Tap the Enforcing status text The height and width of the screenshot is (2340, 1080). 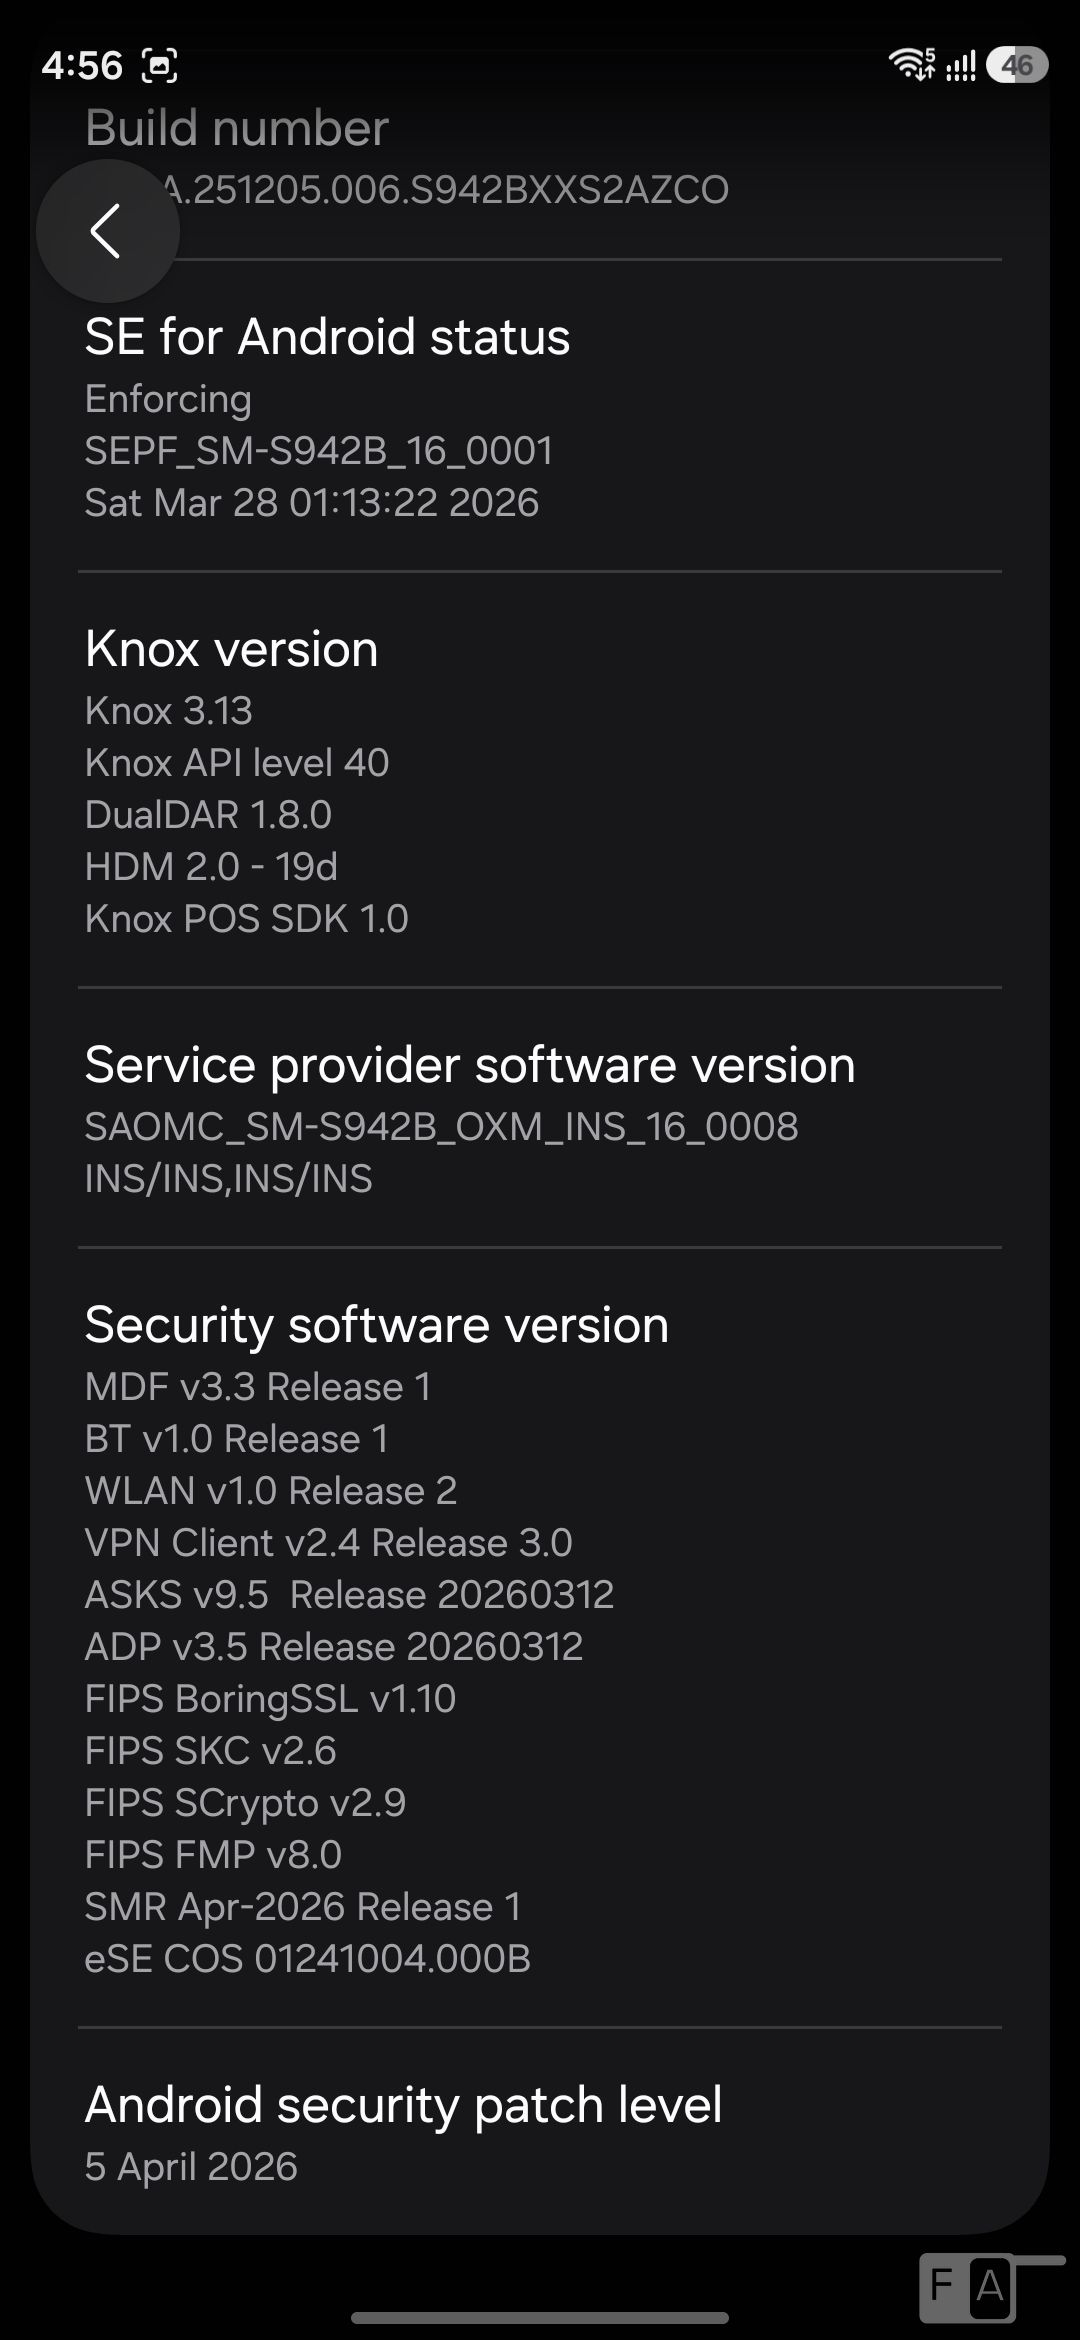coord(168,399)
